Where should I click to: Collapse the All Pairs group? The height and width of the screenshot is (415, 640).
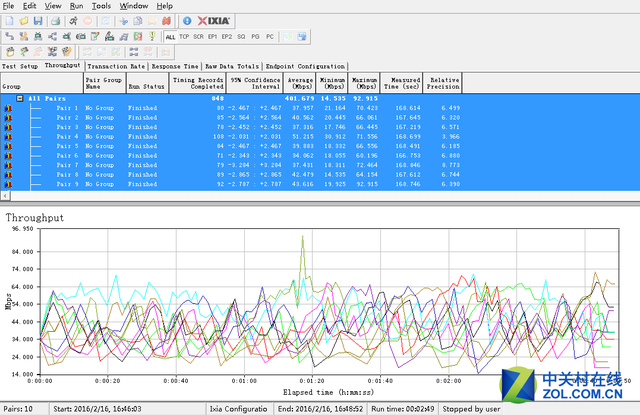(19, 98)
